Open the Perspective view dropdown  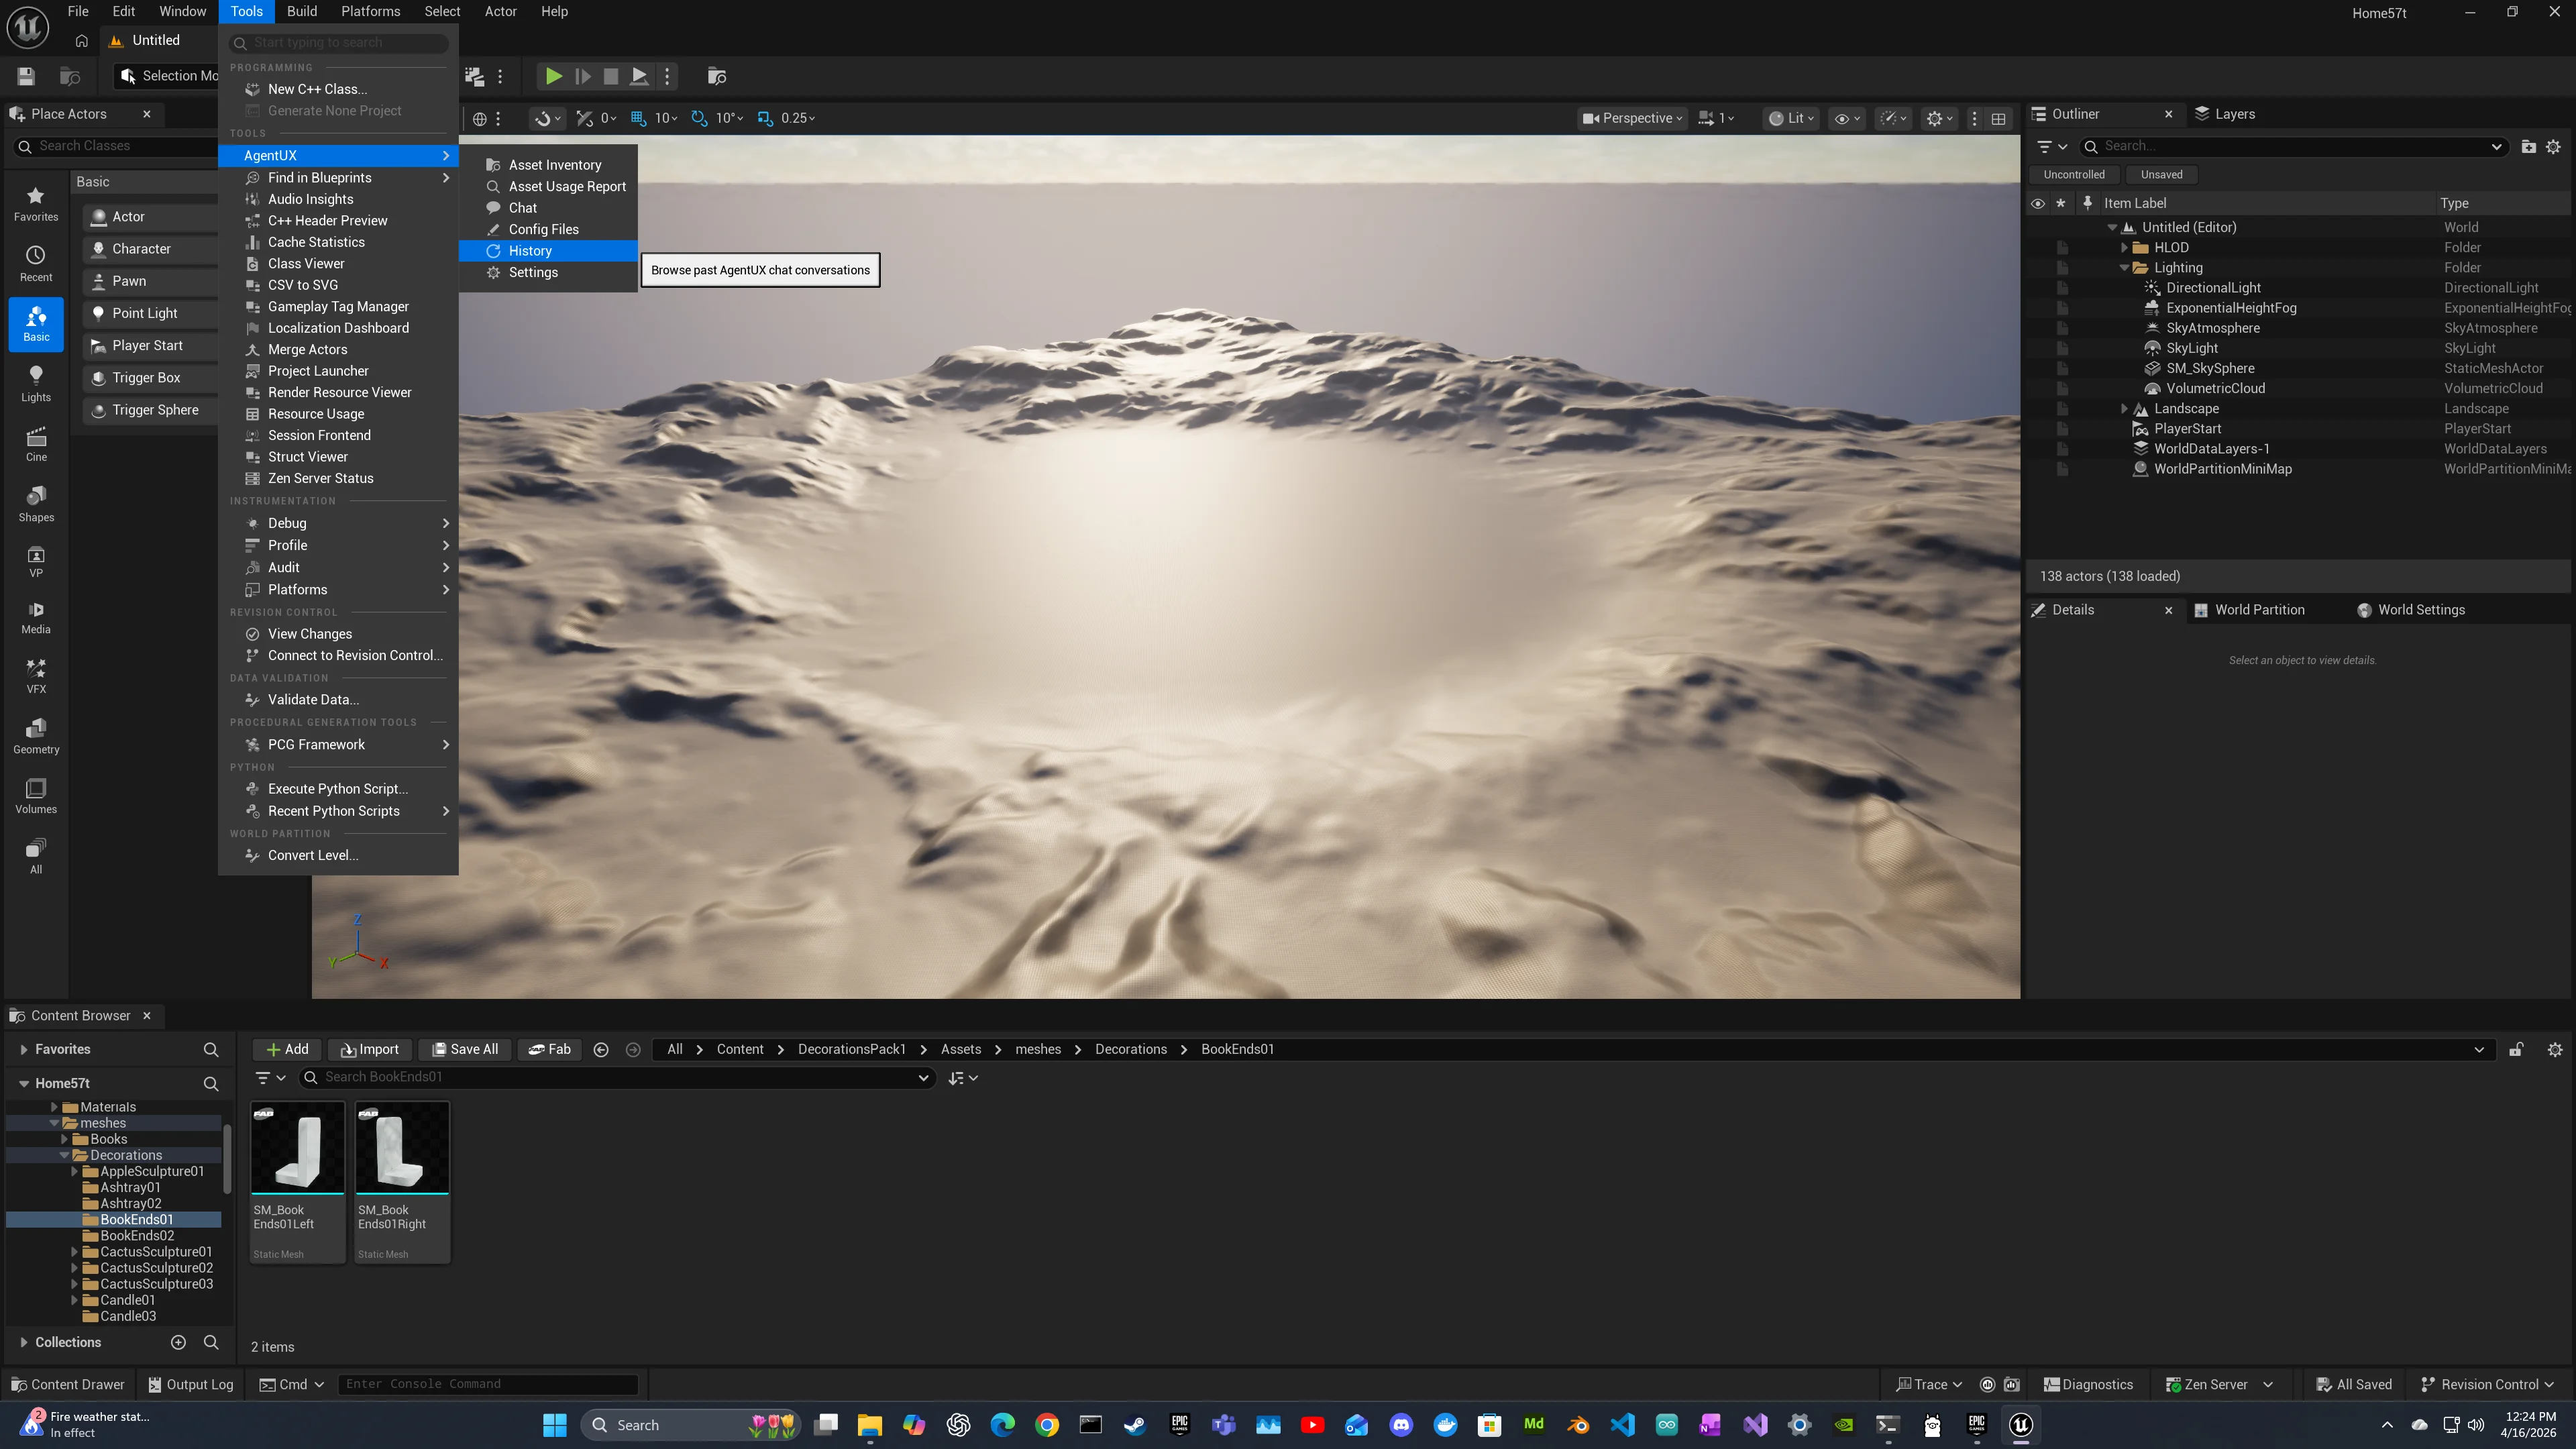tap(1633, 118)
